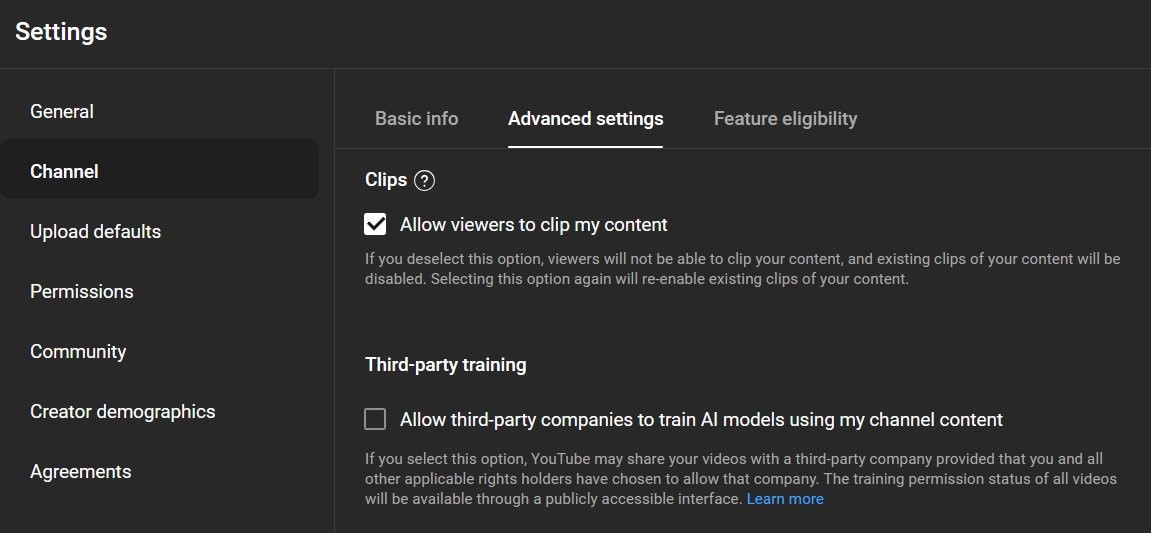Uncheck Allow viewers to clip my content
The image size is (1151, 533).
pos(375,225)
